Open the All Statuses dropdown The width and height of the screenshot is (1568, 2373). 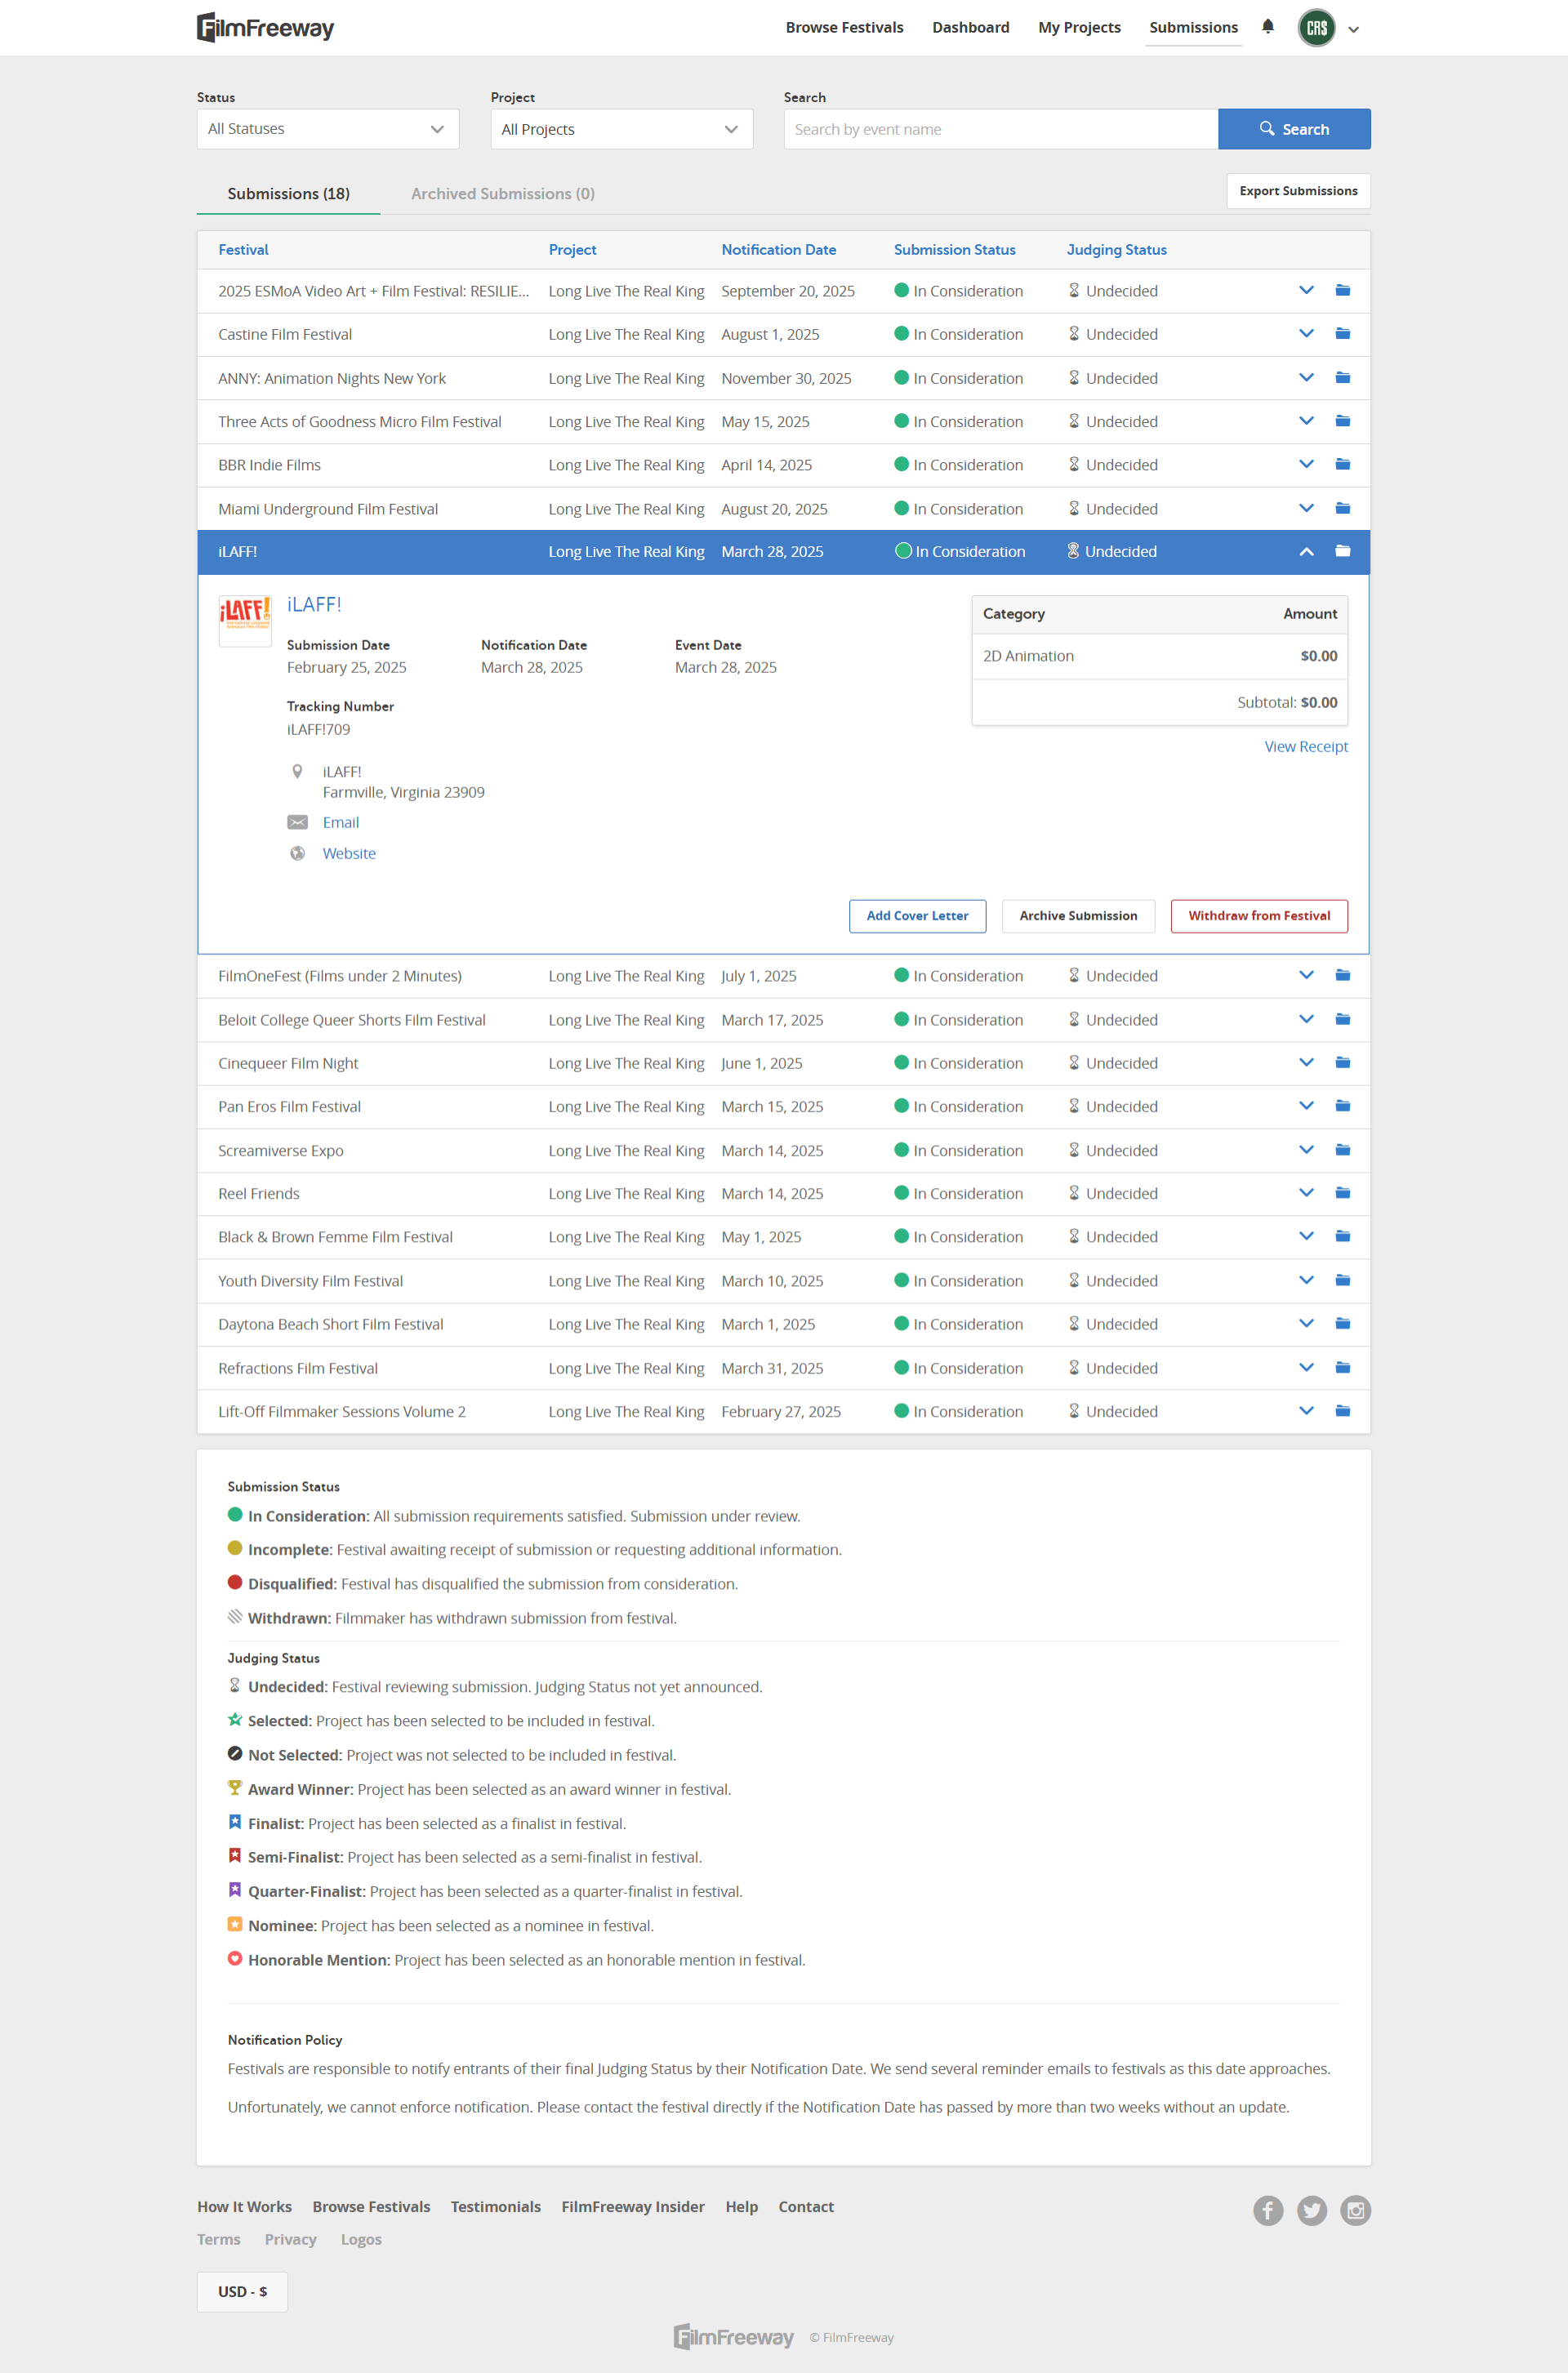coord(327,129)
